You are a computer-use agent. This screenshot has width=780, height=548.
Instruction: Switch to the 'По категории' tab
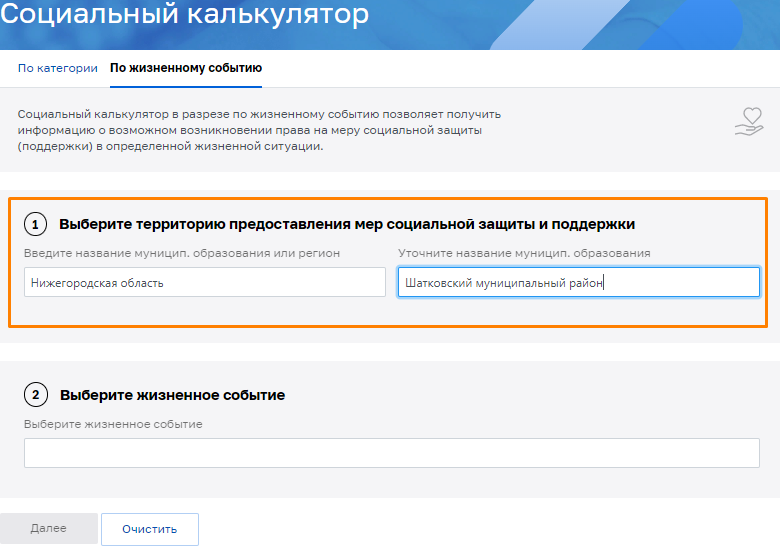[58, 68]
